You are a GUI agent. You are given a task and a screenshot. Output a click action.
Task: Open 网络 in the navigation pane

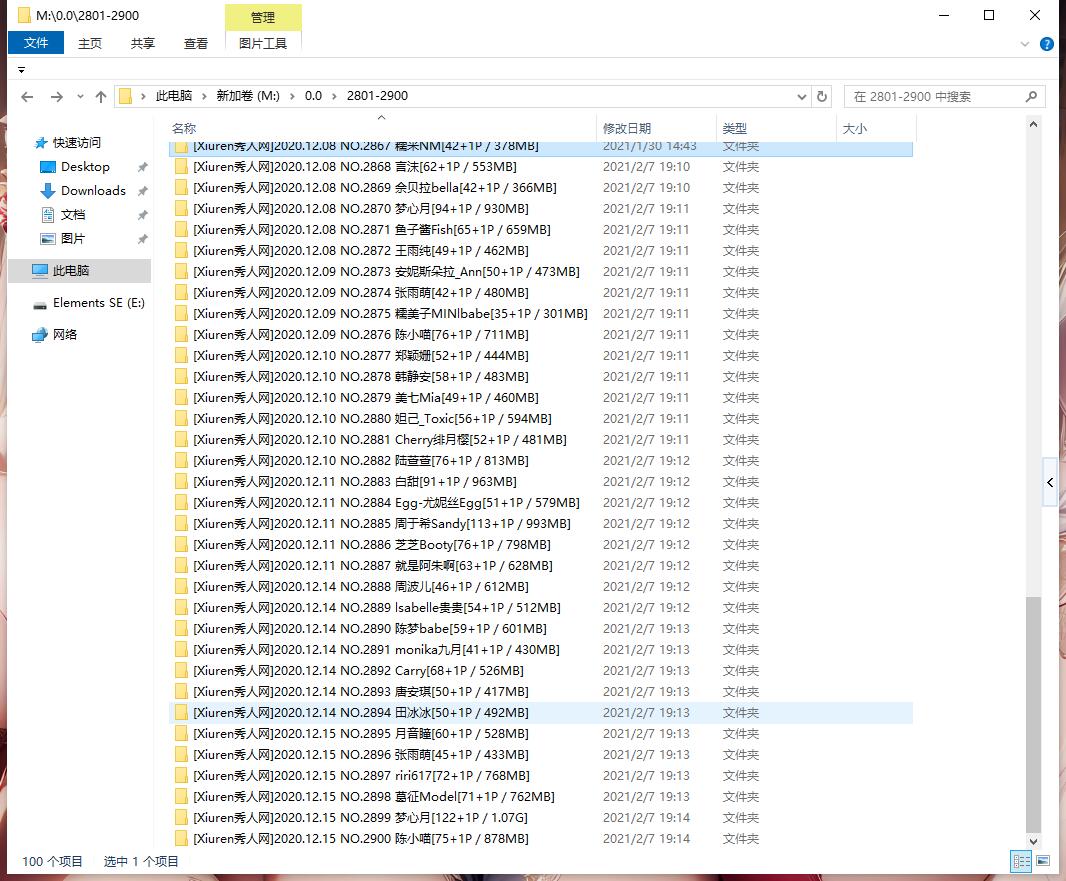[65, 334]
